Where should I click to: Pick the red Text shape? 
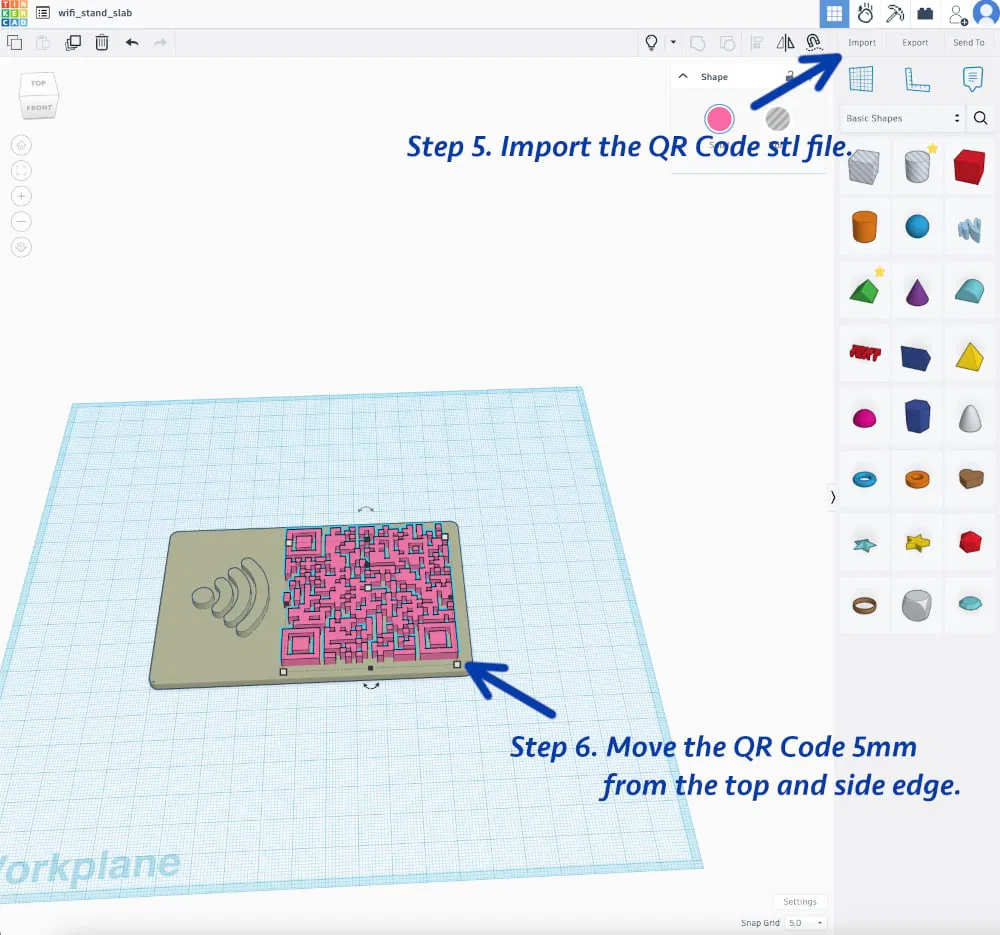[865, 352]
